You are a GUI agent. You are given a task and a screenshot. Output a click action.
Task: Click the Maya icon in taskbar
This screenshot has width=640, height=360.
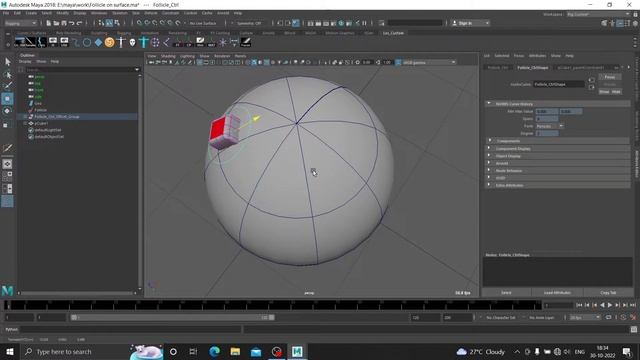(x=297, y=351)
